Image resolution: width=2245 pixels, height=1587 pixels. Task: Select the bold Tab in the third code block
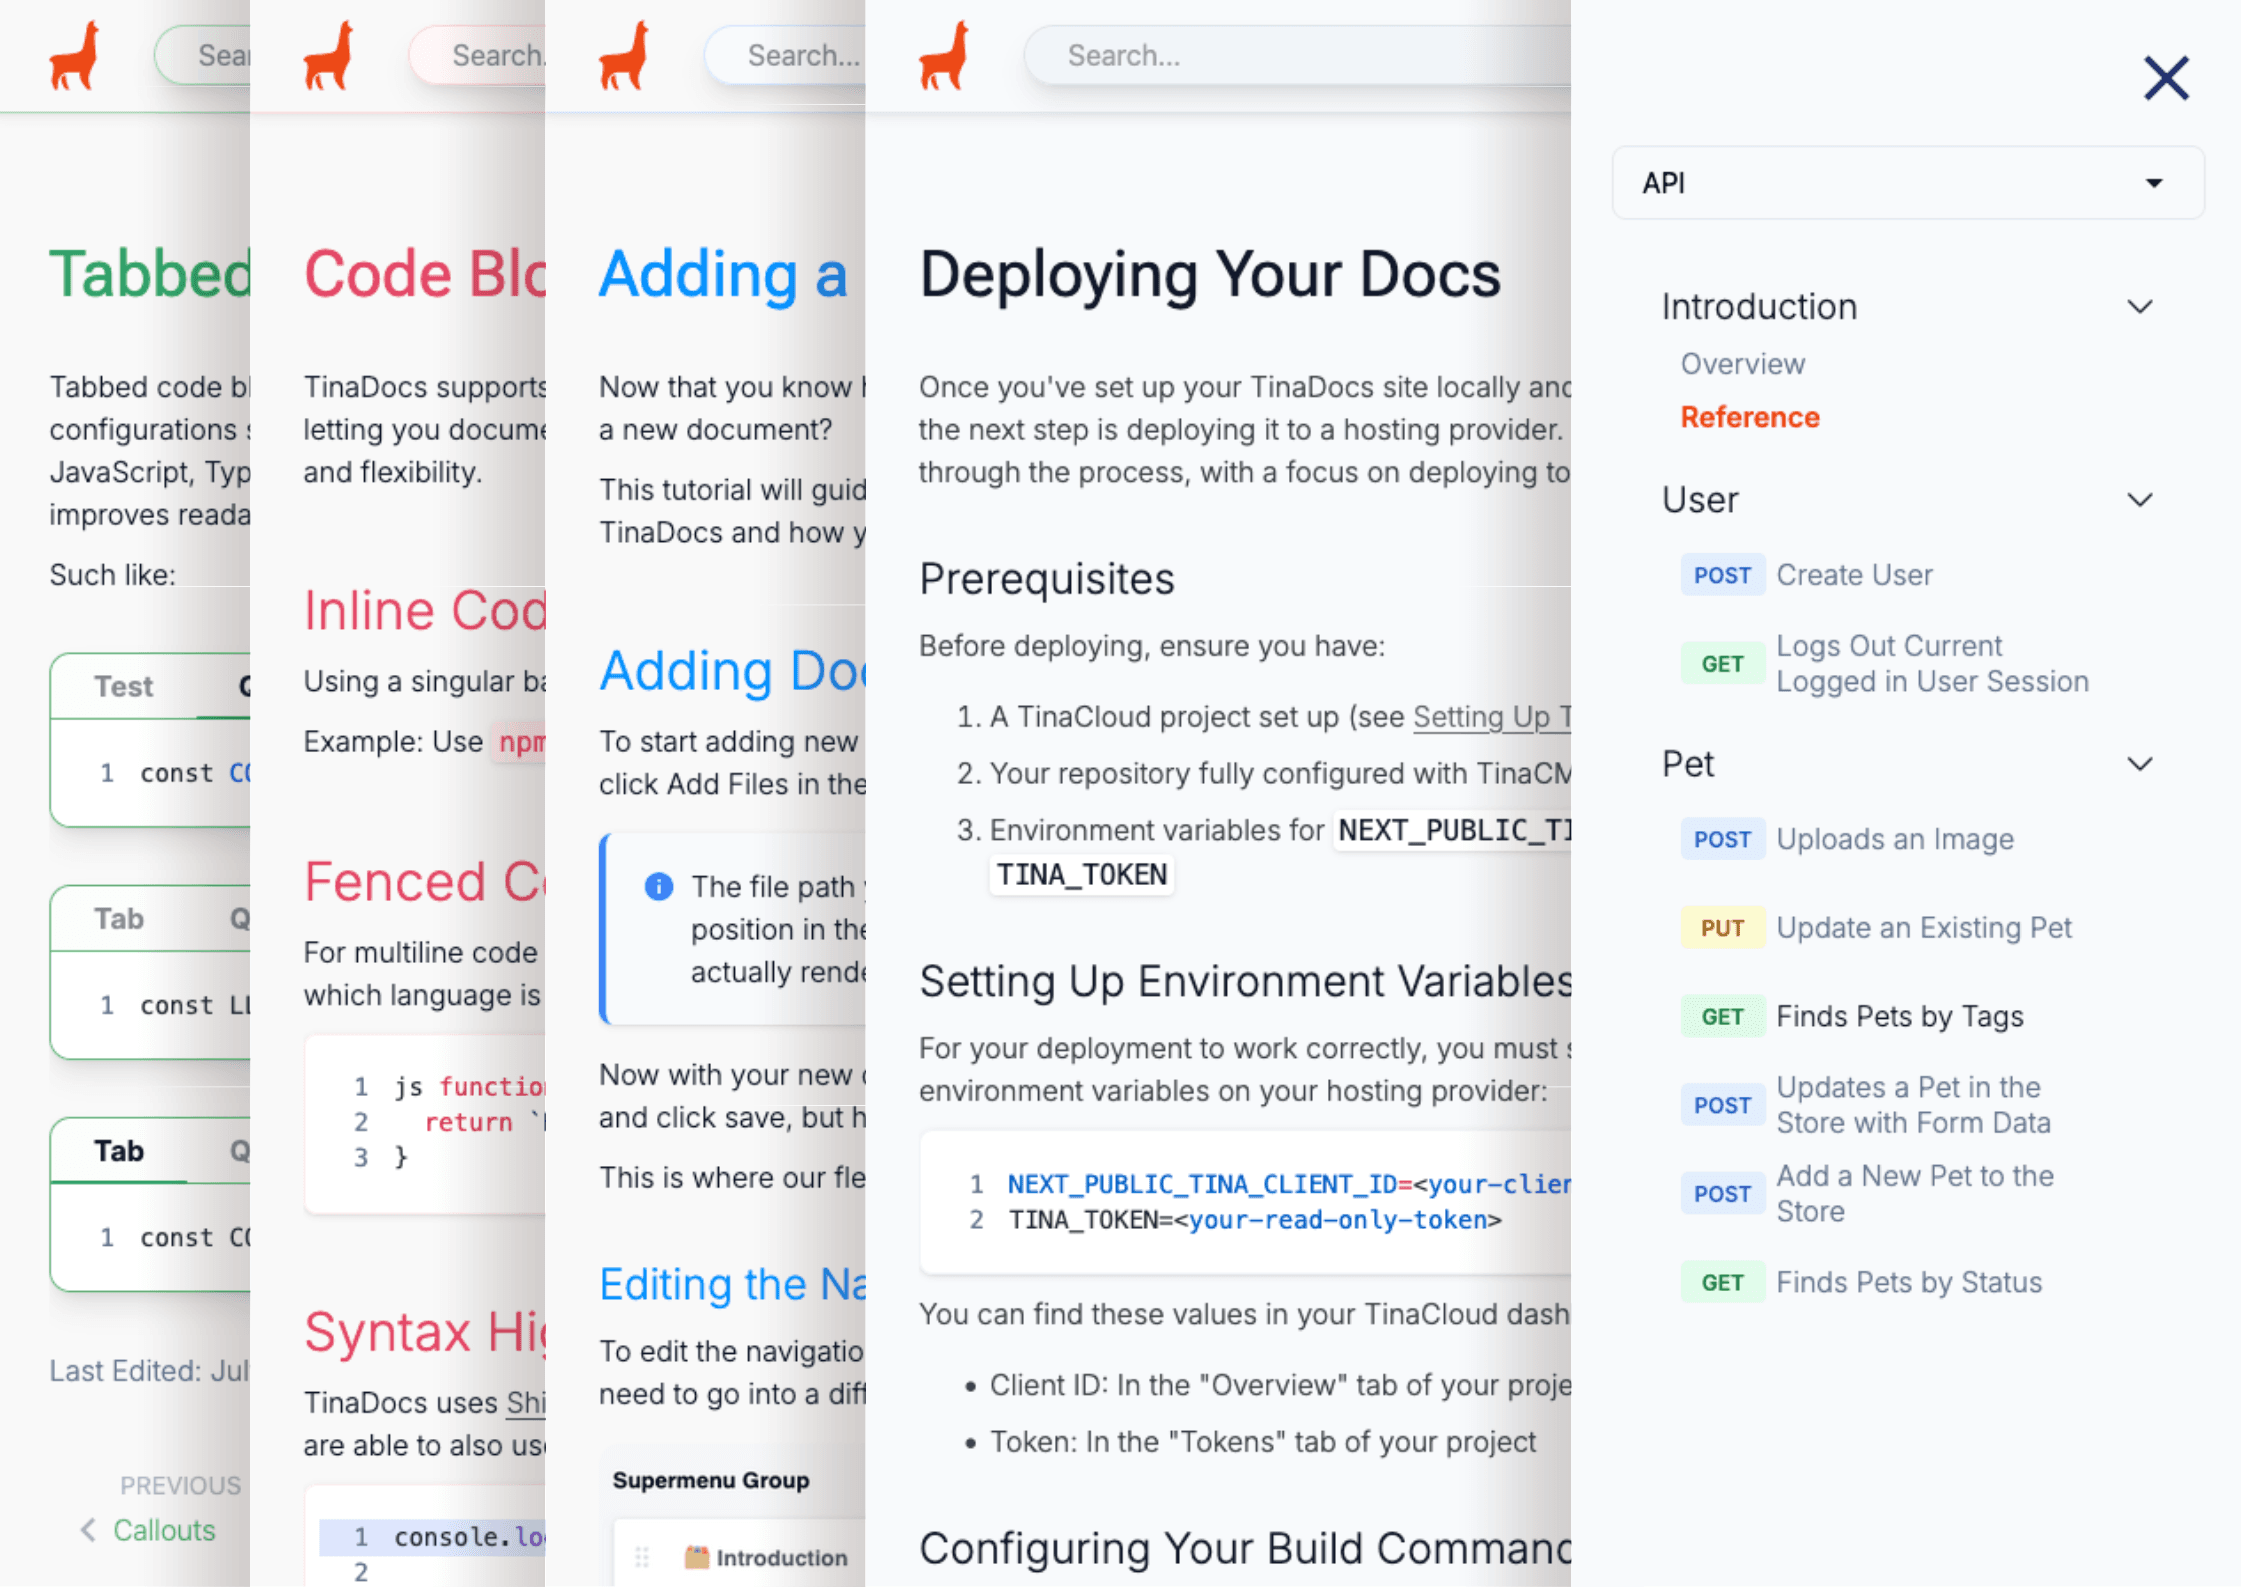point(119,1152)
